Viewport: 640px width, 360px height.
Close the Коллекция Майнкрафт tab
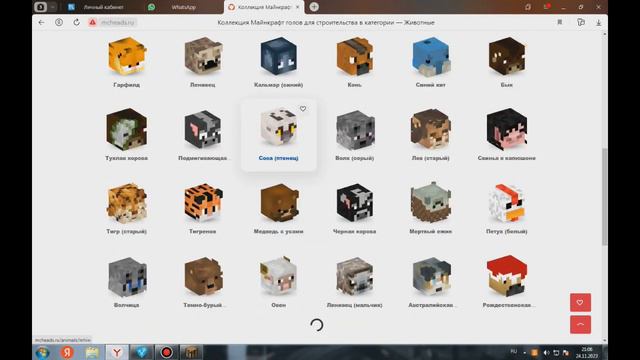(x=298, y=7)
